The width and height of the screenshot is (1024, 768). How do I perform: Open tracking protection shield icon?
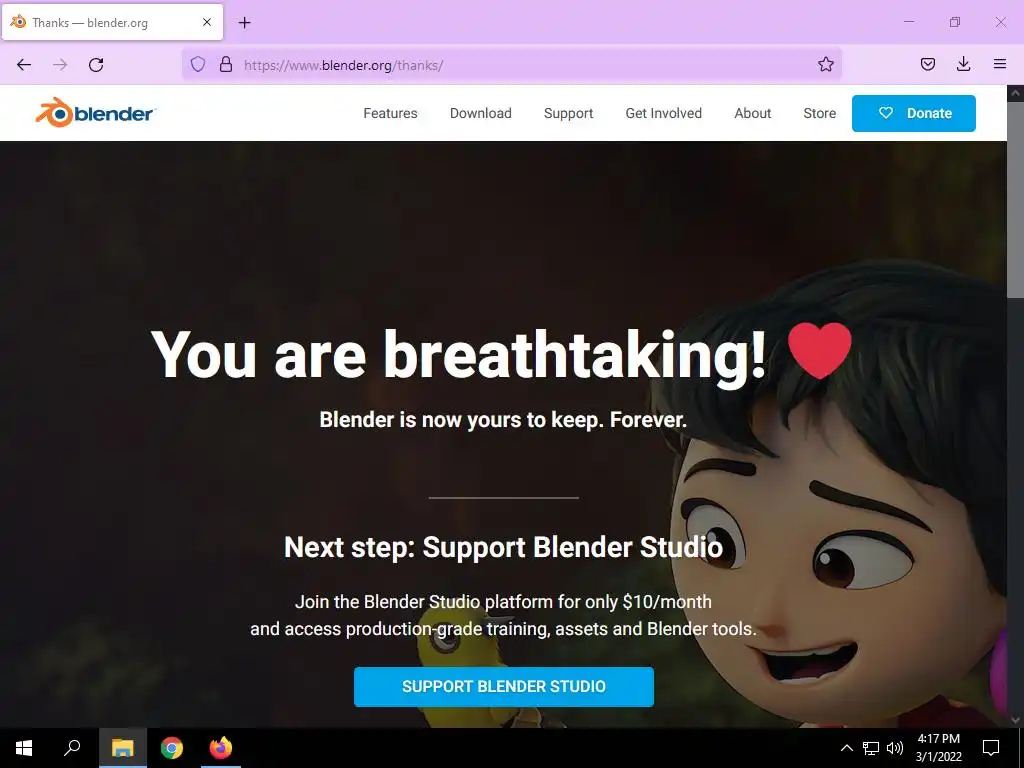[198, 65]
